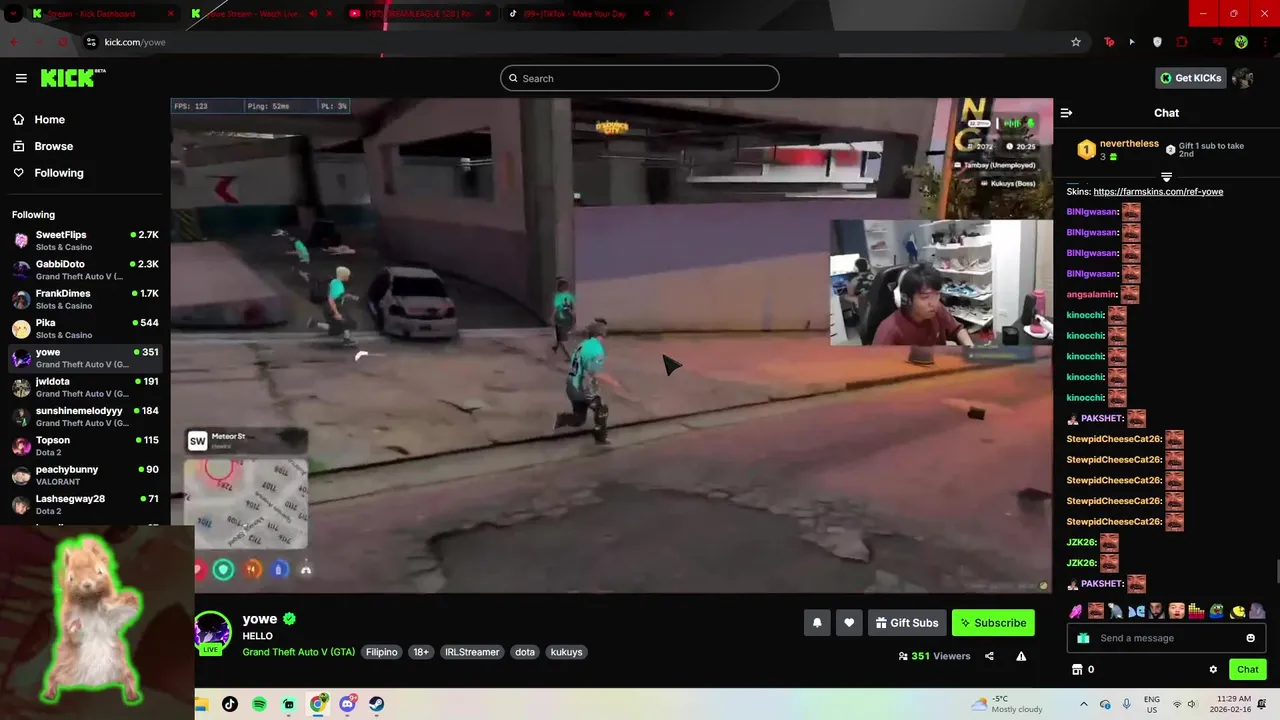
Task: Open Lashsegway28 channel in Following list
Action: coord(85,504)
